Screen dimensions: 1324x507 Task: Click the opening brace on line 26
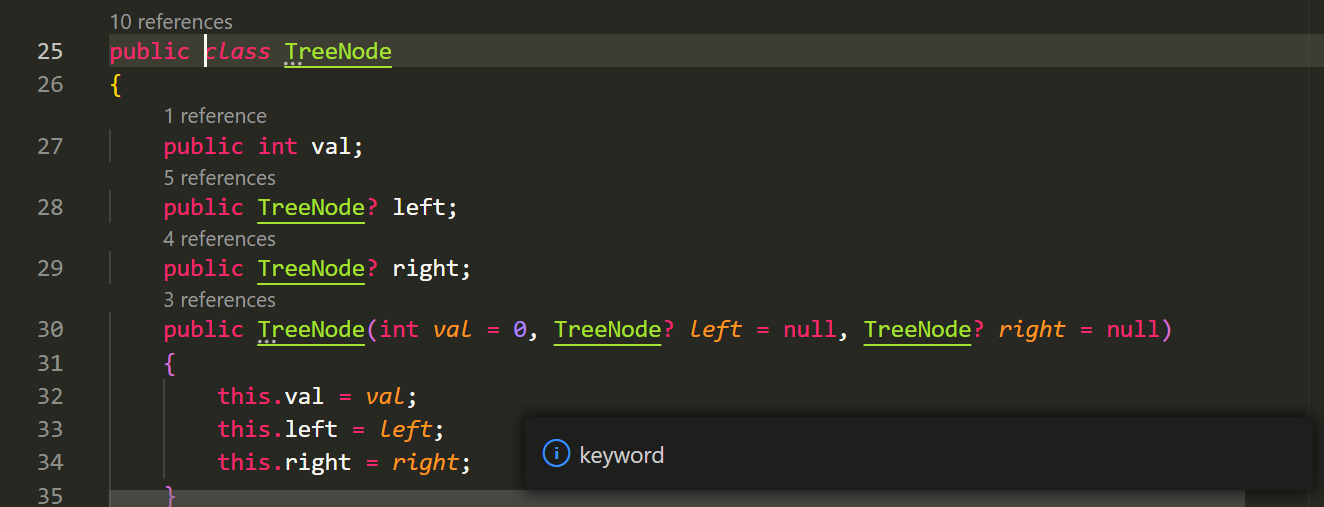coord(116,86)
